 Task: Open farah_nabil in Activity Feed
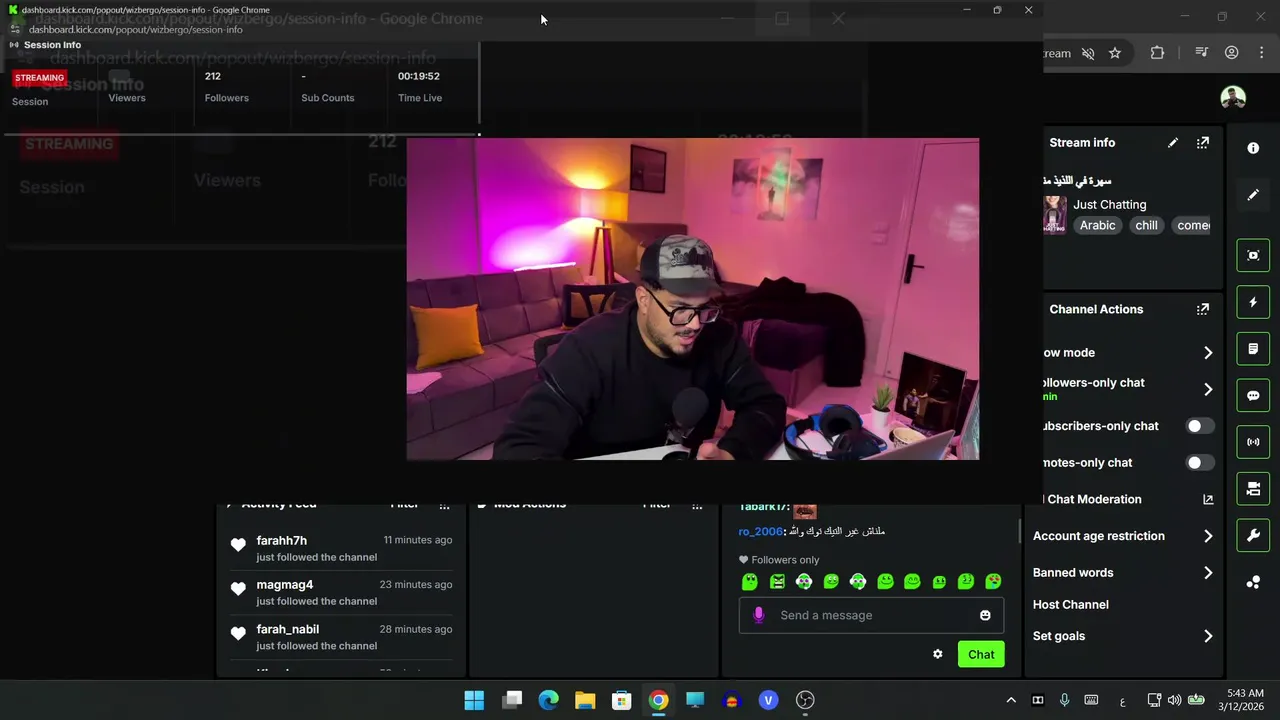288,629
